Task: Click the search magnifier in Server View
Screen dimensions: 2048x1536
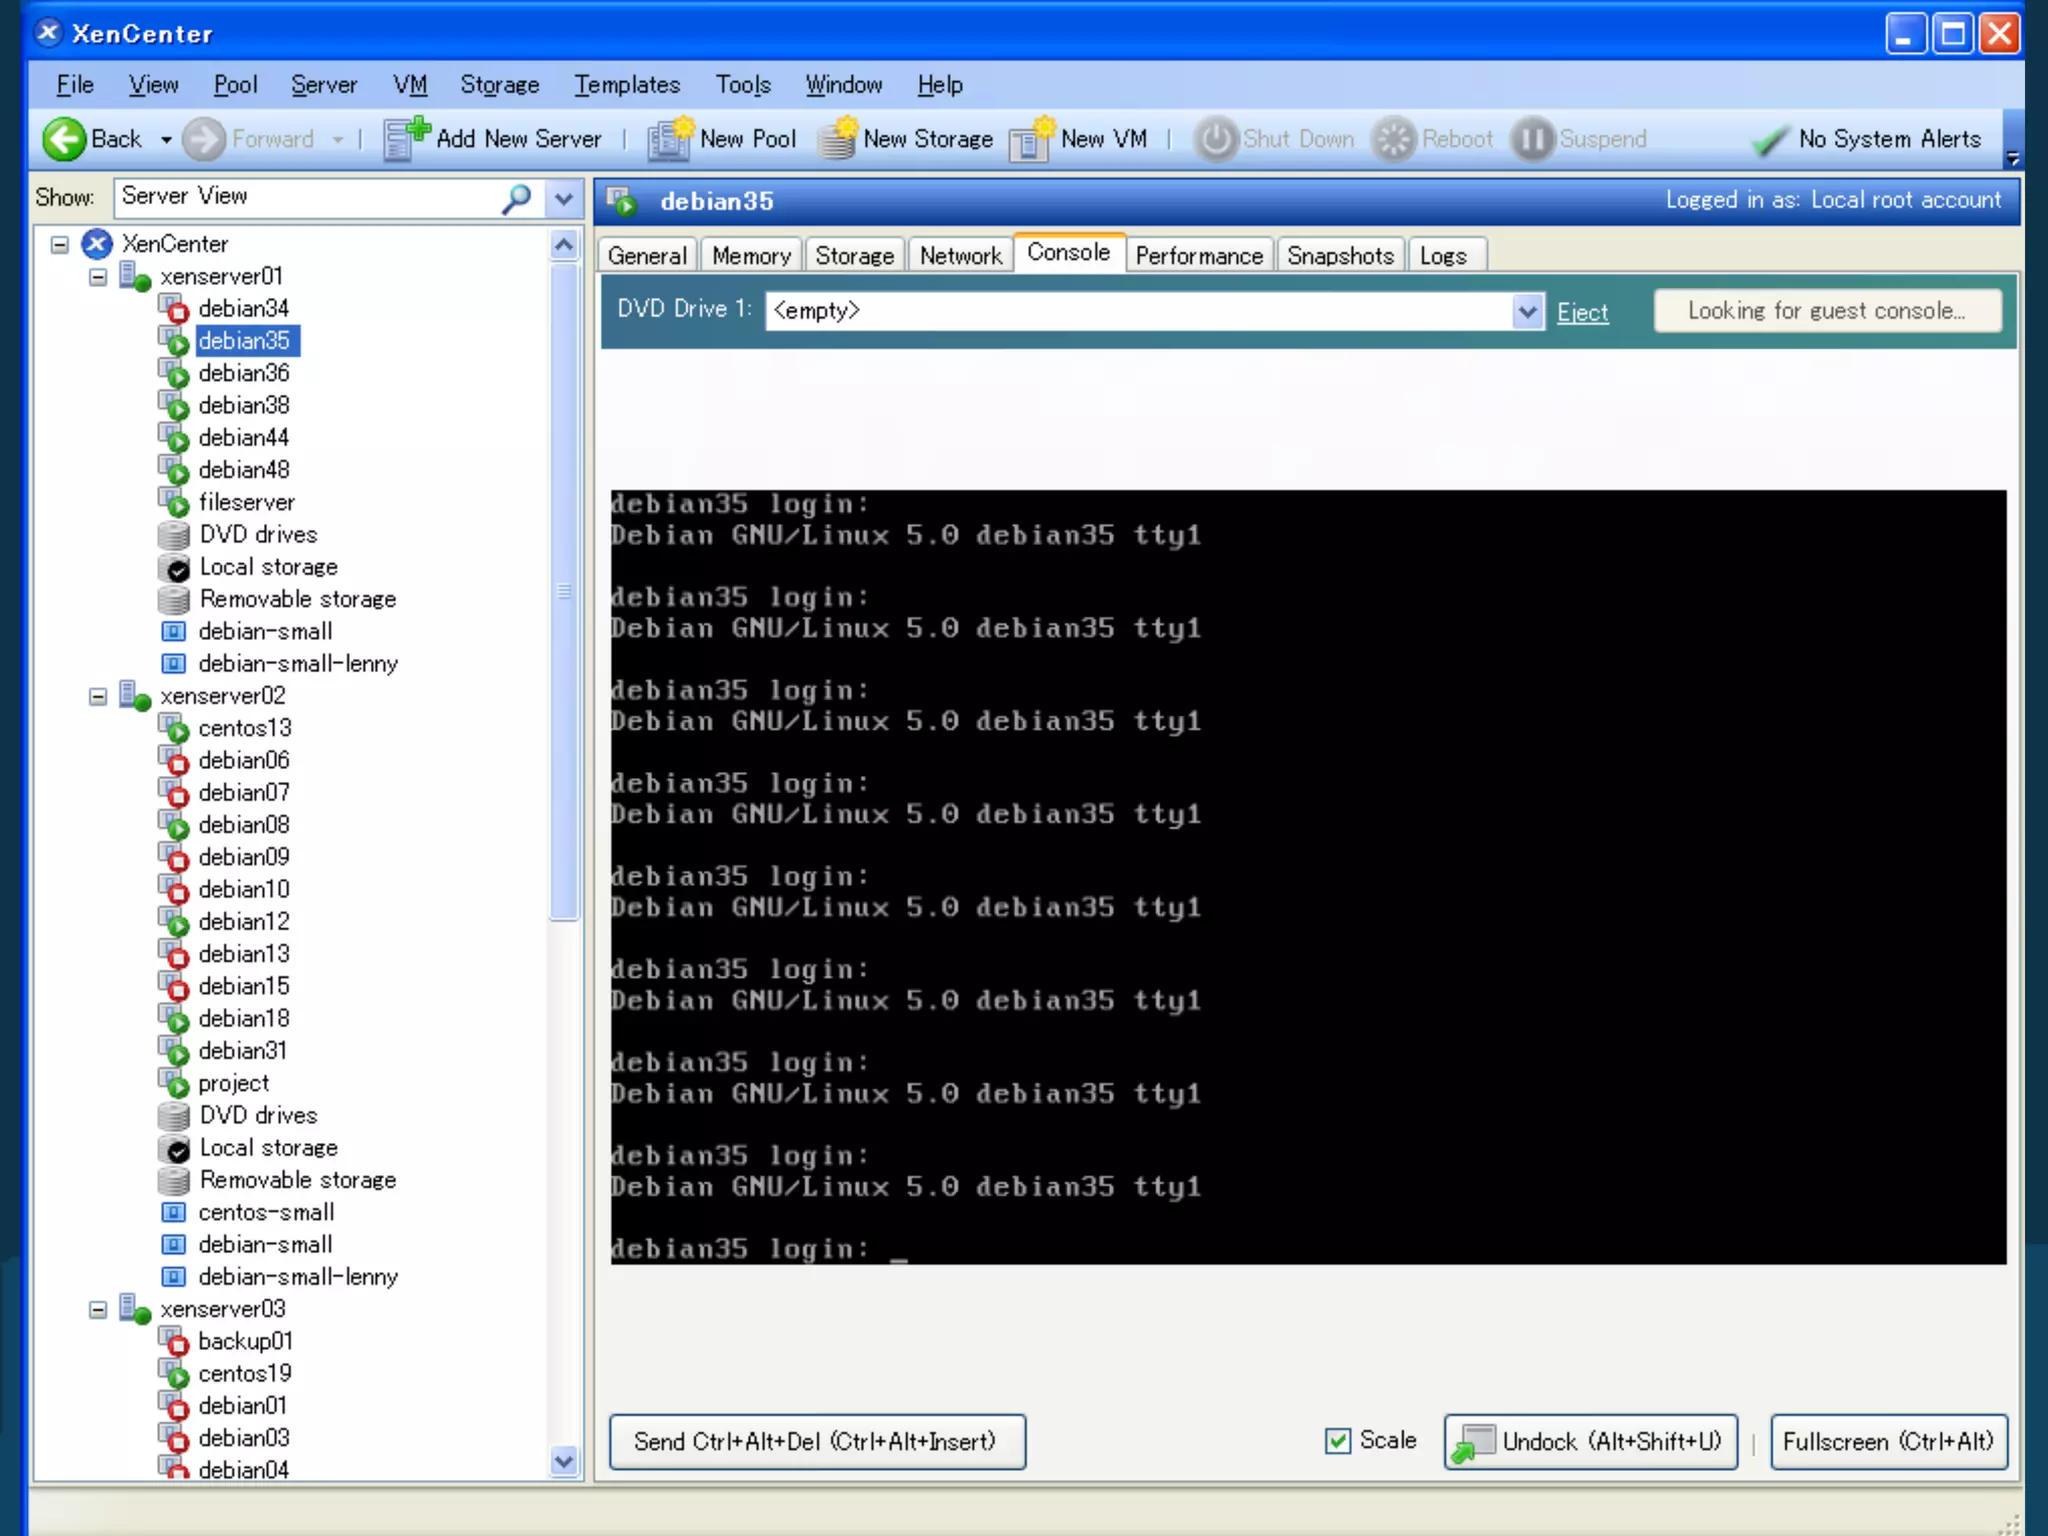Action: pyautogui.click(x=516, y=198)
